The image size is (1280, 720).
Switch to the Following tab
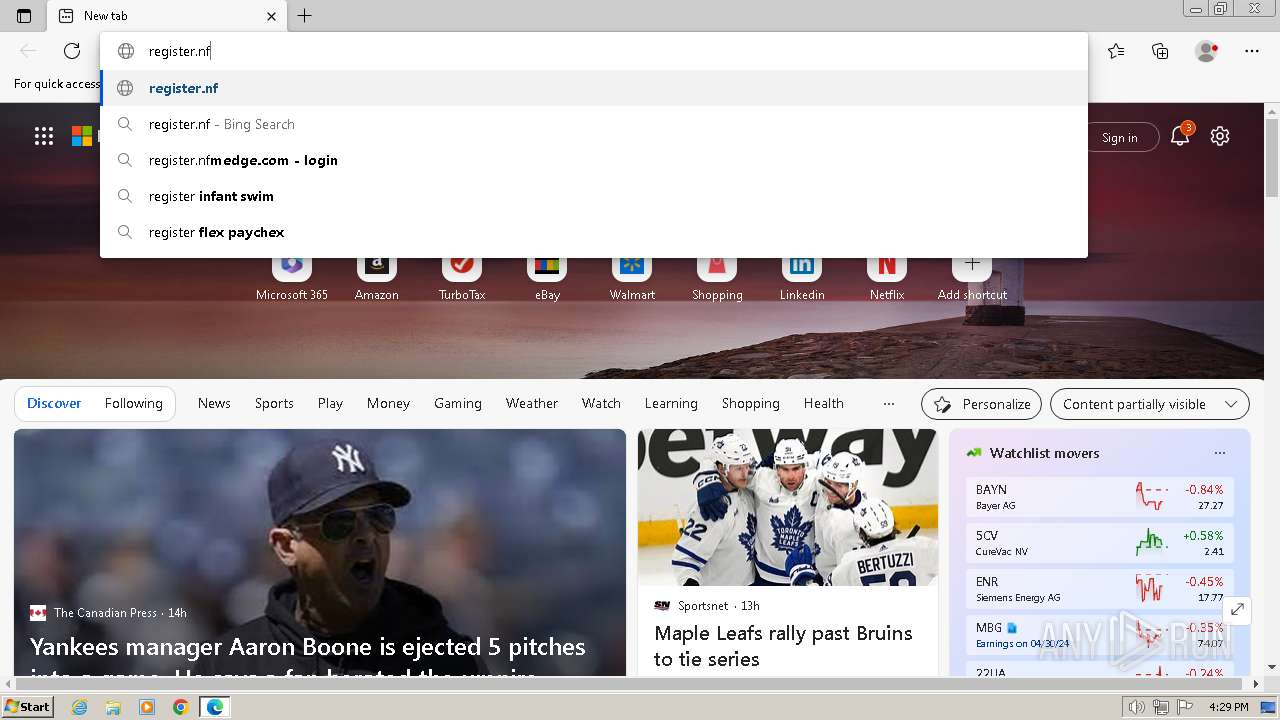(134, 403)
